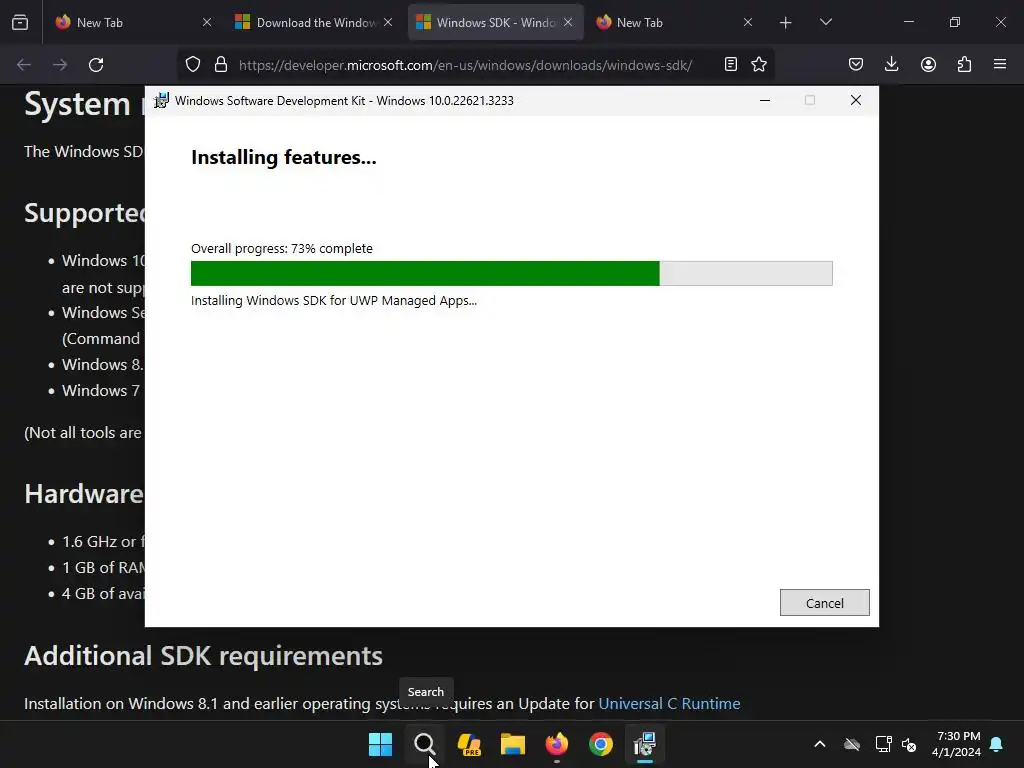1024x768 pixels.
Task: Launch Google Chrome from taskbar
Action: pos(601,744)
